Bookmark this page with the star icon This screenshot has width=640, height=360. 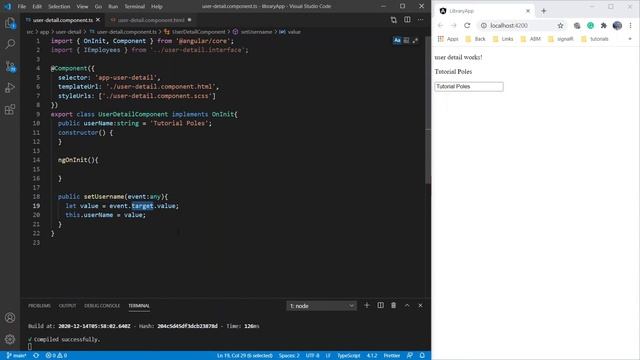pyautogui.click(x=560, y=26)
